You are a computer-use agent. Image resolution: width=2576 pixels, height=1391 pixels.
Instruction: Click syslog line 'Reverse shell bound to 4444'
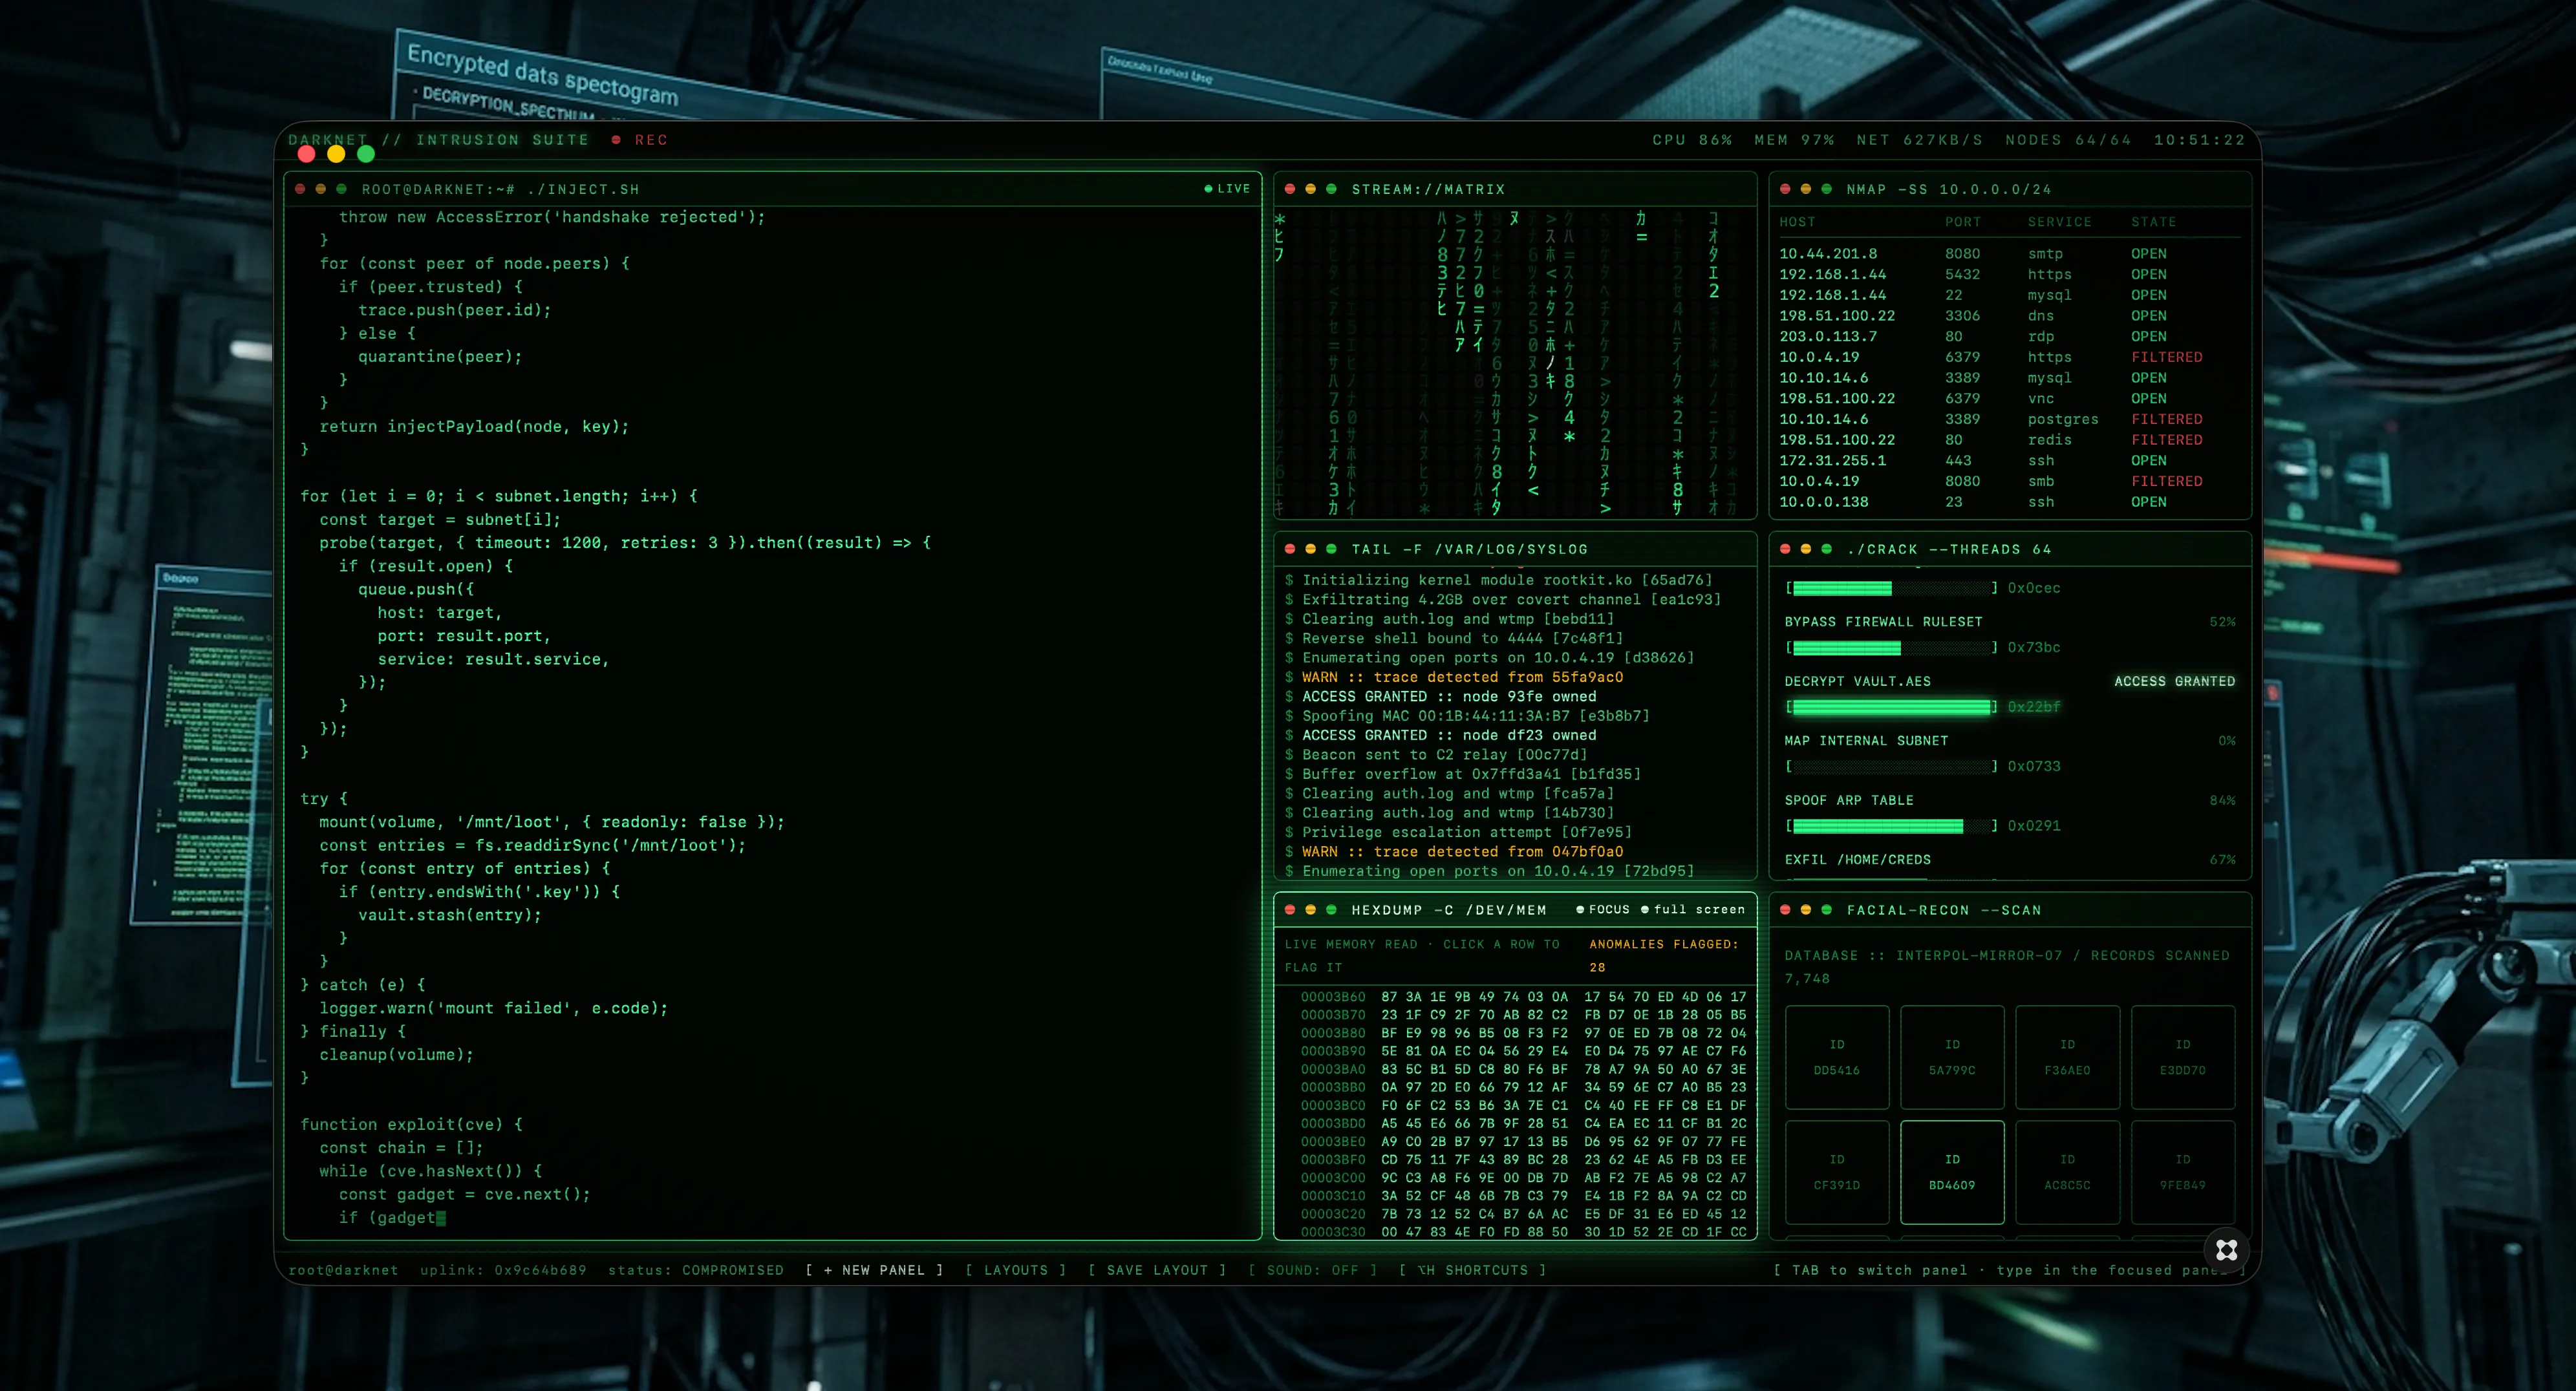point(1454,638)
